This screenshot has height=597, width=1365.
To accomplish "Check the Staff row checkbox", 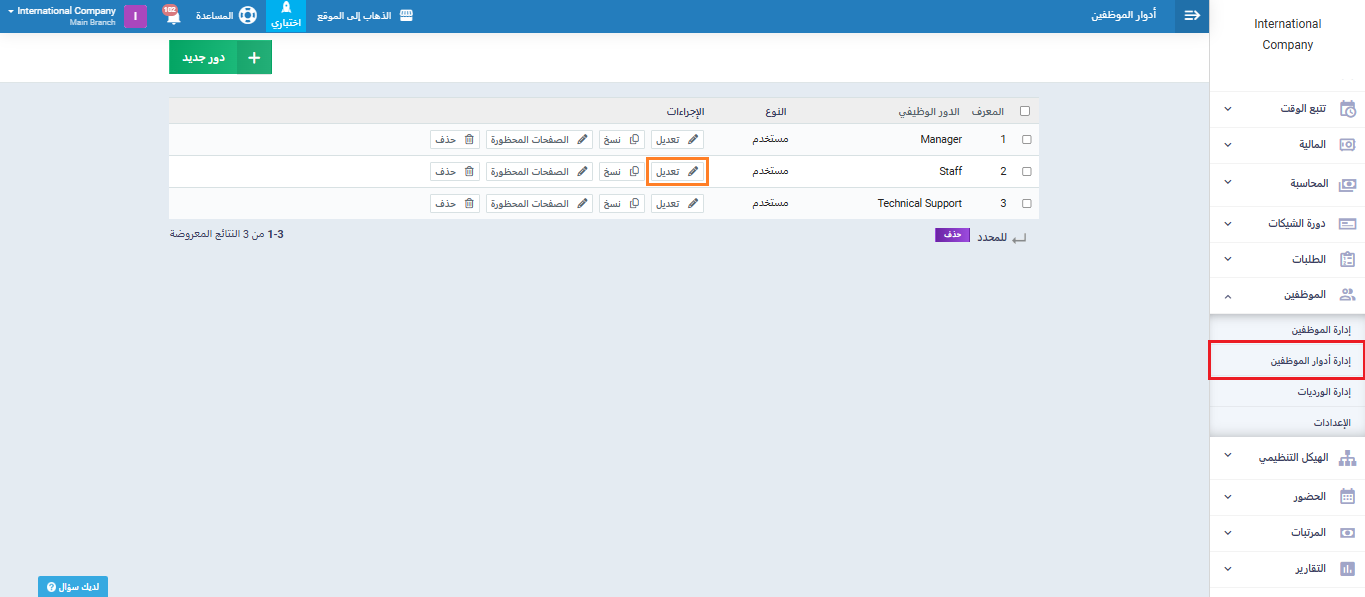I will 1026,172.
